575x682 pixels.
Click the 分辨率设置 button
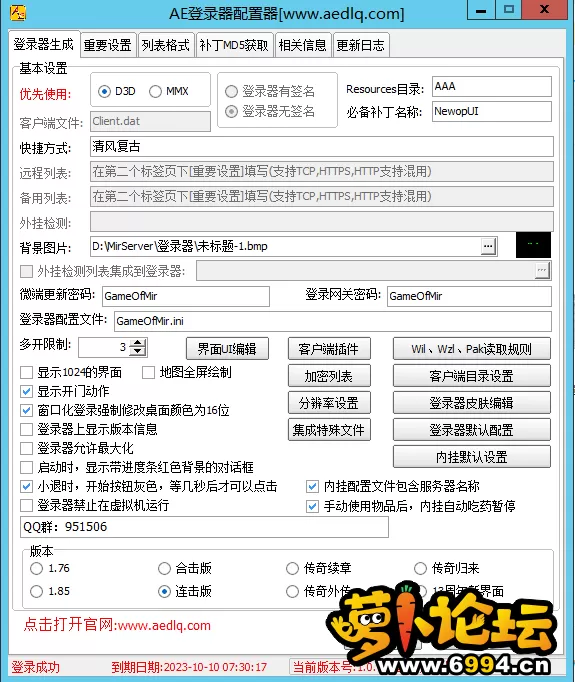[x=329, y=403]
